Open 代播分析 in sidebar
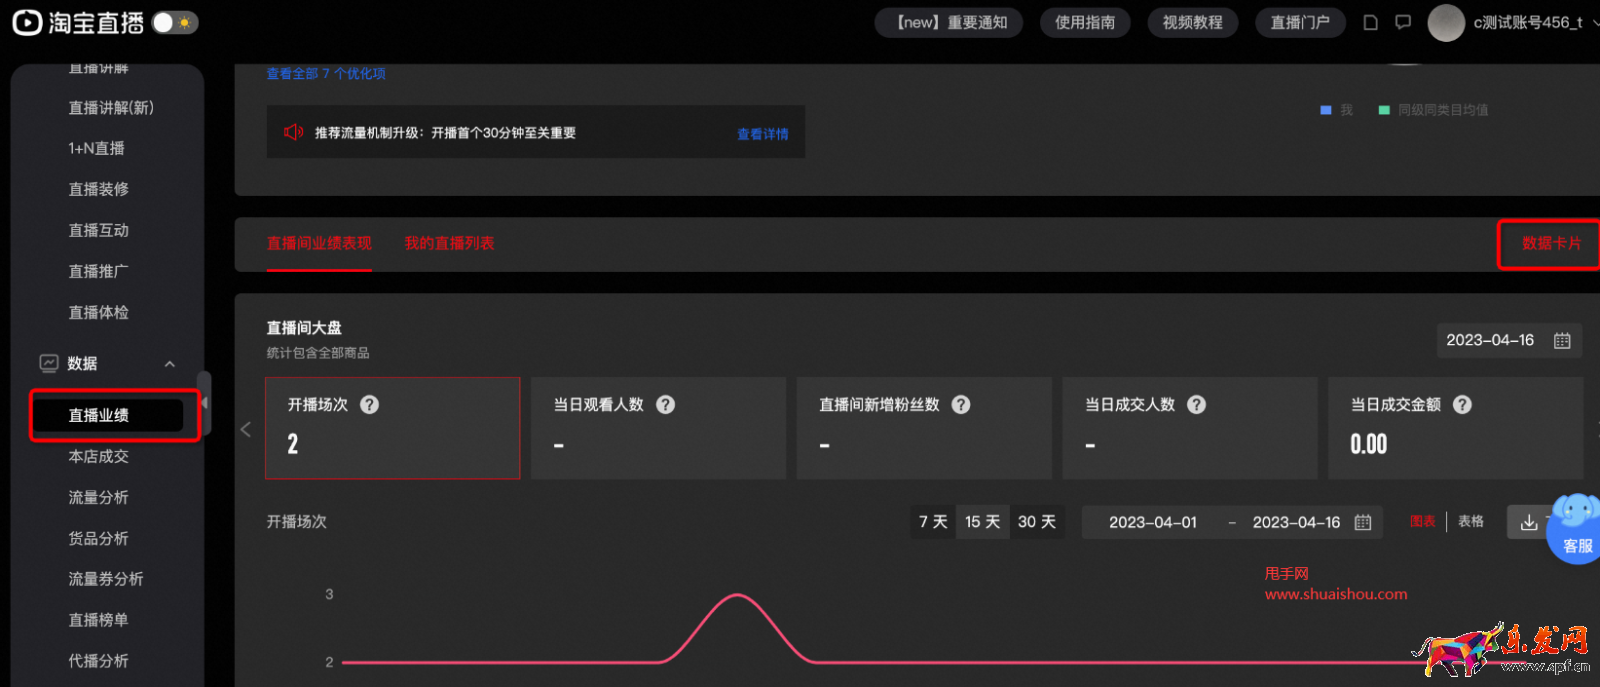1600x687 pixels. point(99,661)
